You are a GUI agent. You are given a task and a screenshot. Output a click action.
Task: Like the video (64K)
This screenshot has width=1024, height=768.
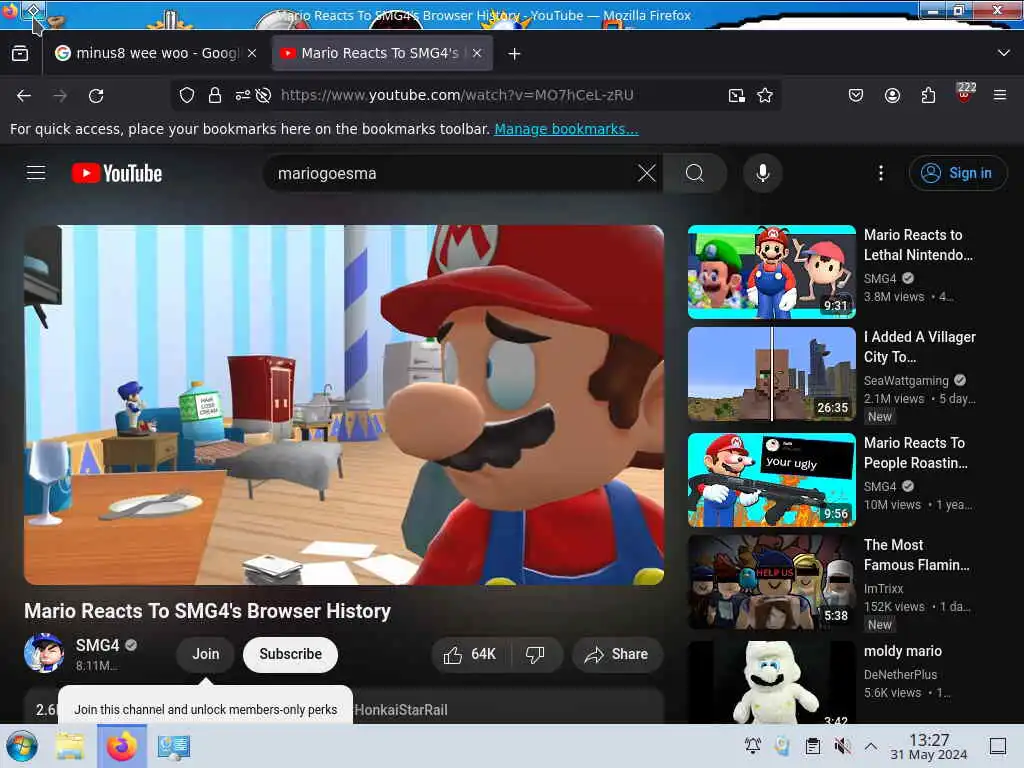(x=471, y=654)
